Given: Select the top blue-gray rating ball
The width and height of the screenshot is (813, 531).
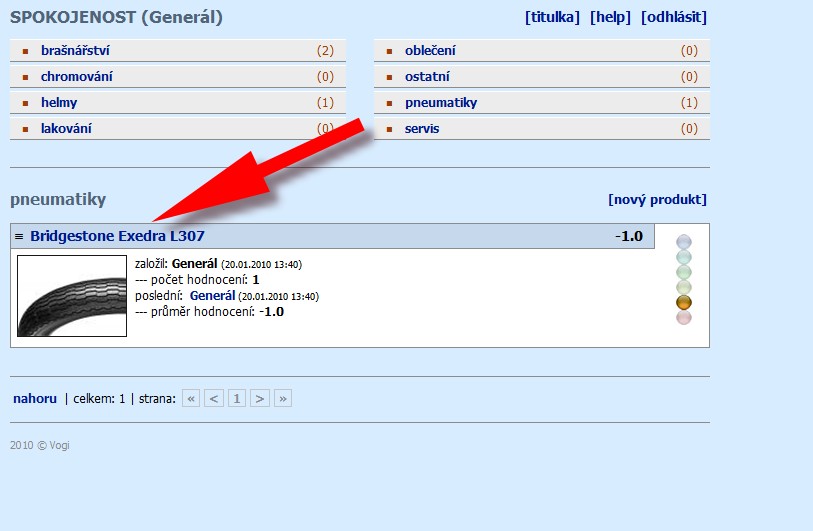Looking at the screenshot, I should [x=684, y=242].
